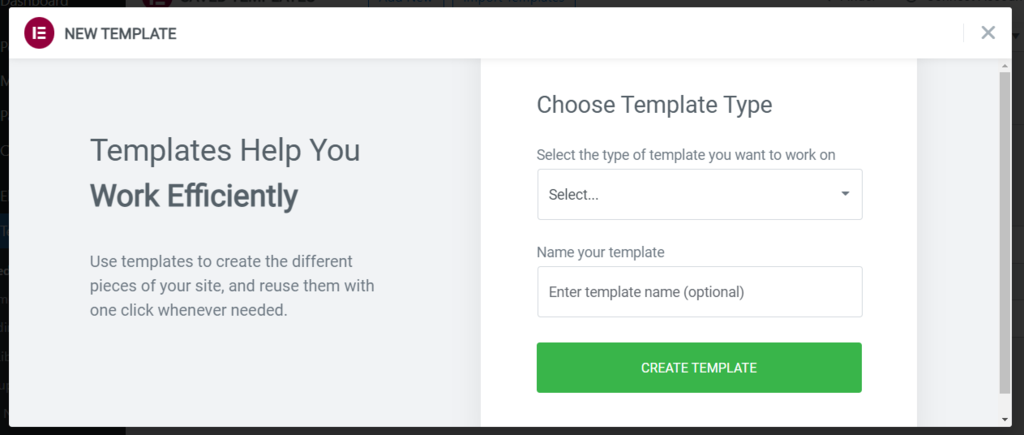Close the New Template dialog

pos(988,33)
